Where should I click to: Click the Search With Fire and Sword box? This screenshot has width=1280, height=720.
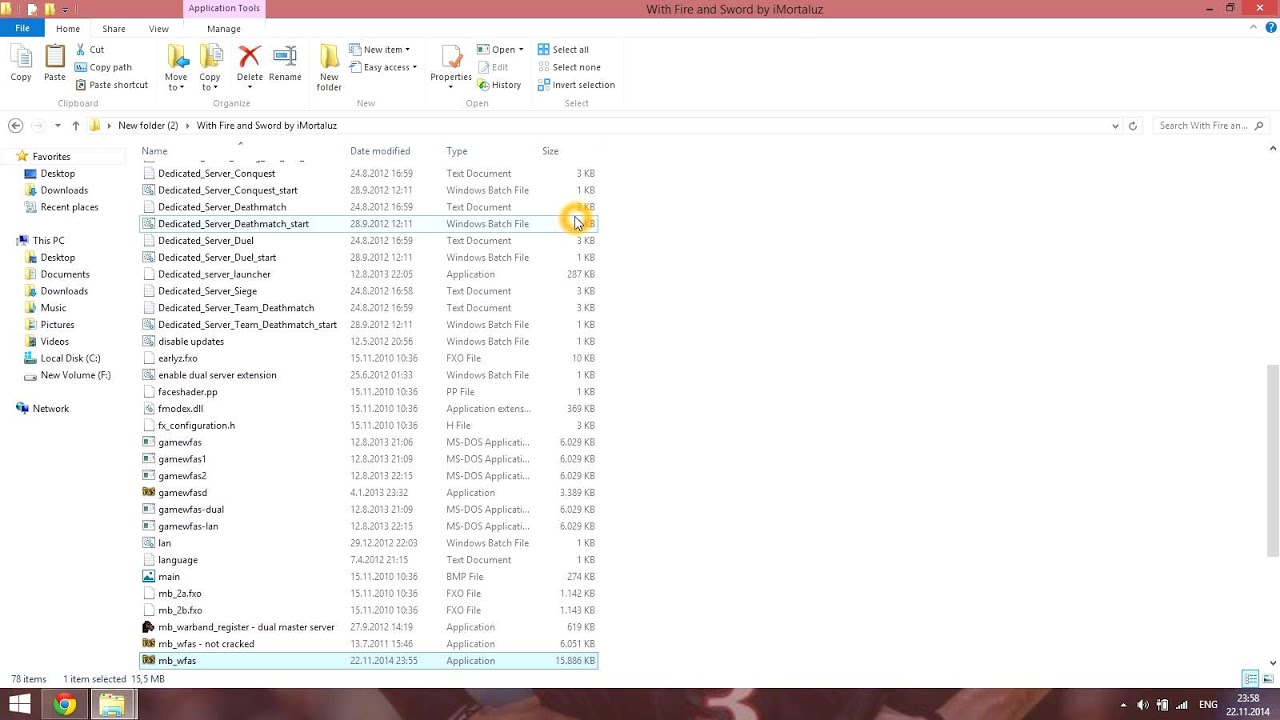tap(1210, 126)
